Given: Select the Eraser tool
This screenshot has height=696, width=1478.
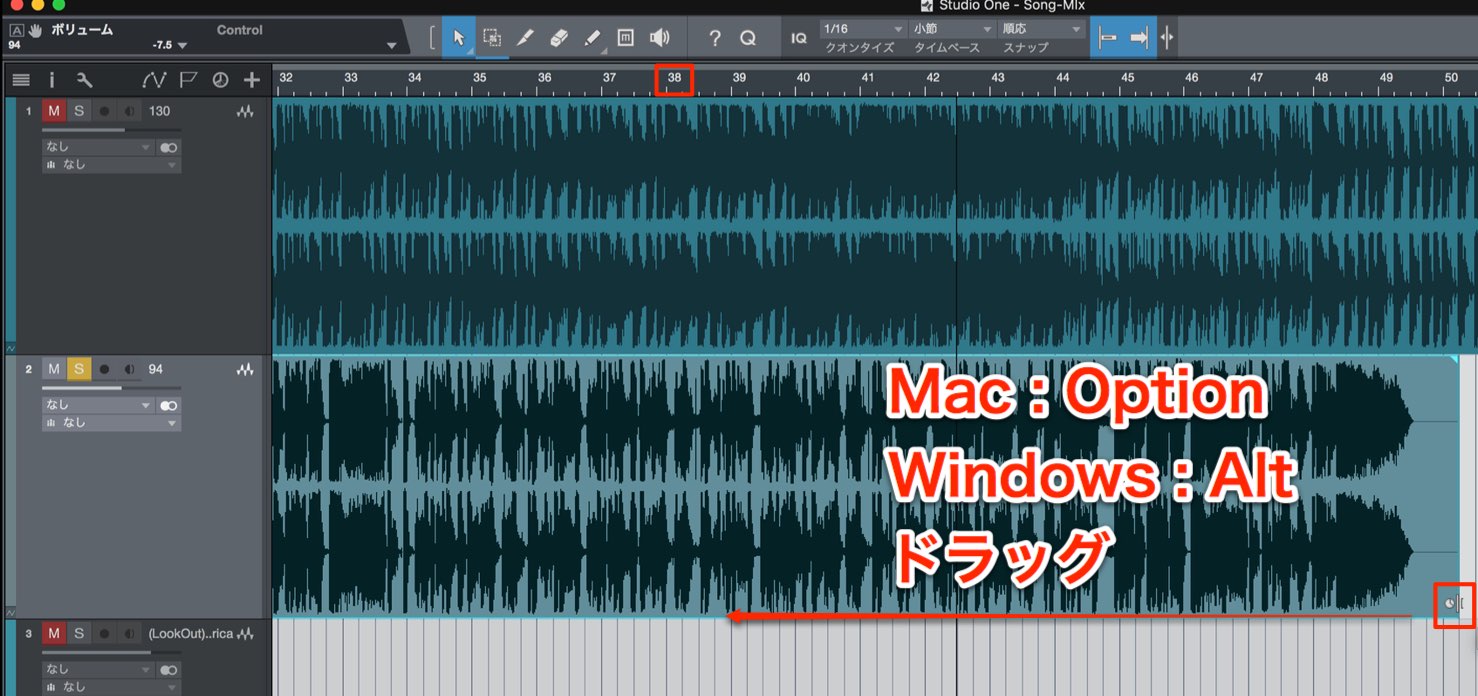Looking at the screenshot, I should point(559,38).
